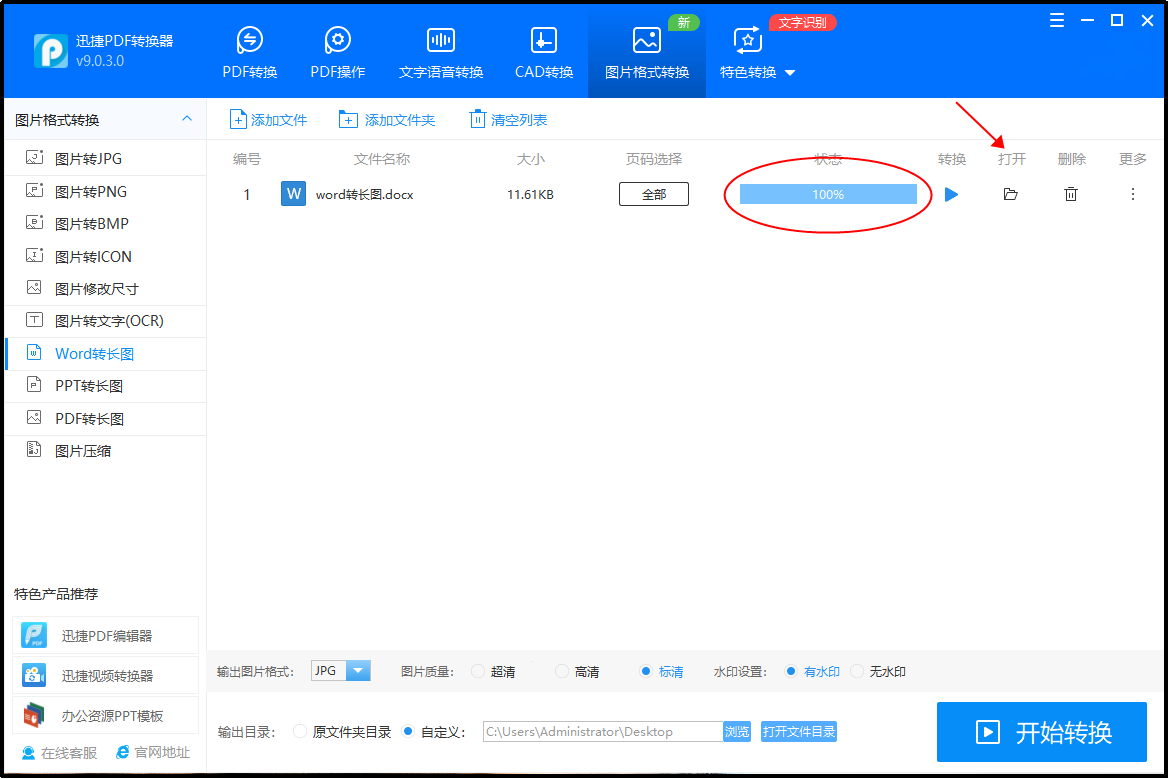Open 输出图片格式 JPG dropdown
The image size is (1169, 779).
tap(341, 671)
